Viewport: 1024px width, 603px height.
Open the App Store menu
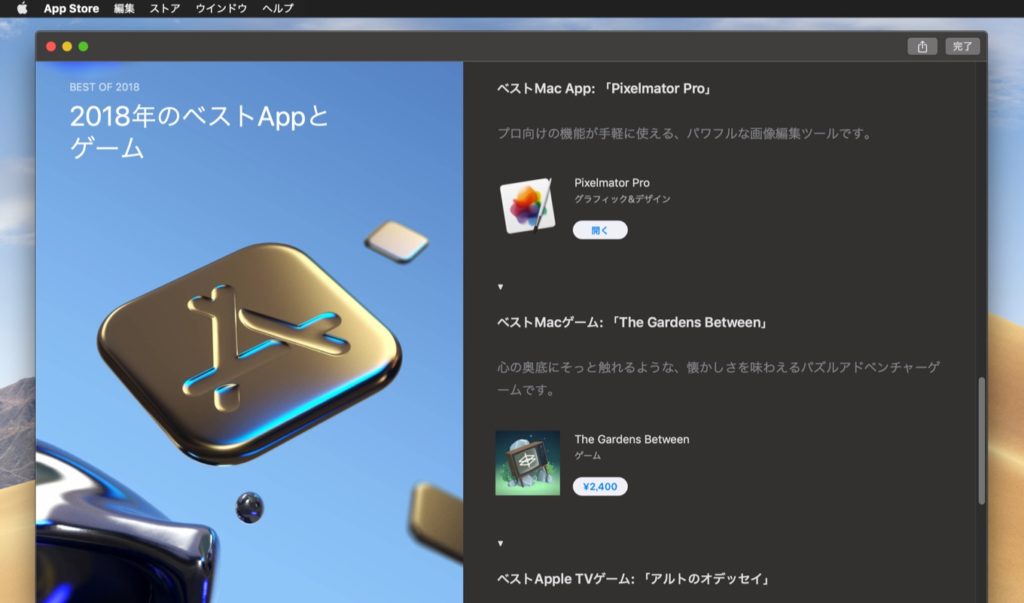(73, 9)
